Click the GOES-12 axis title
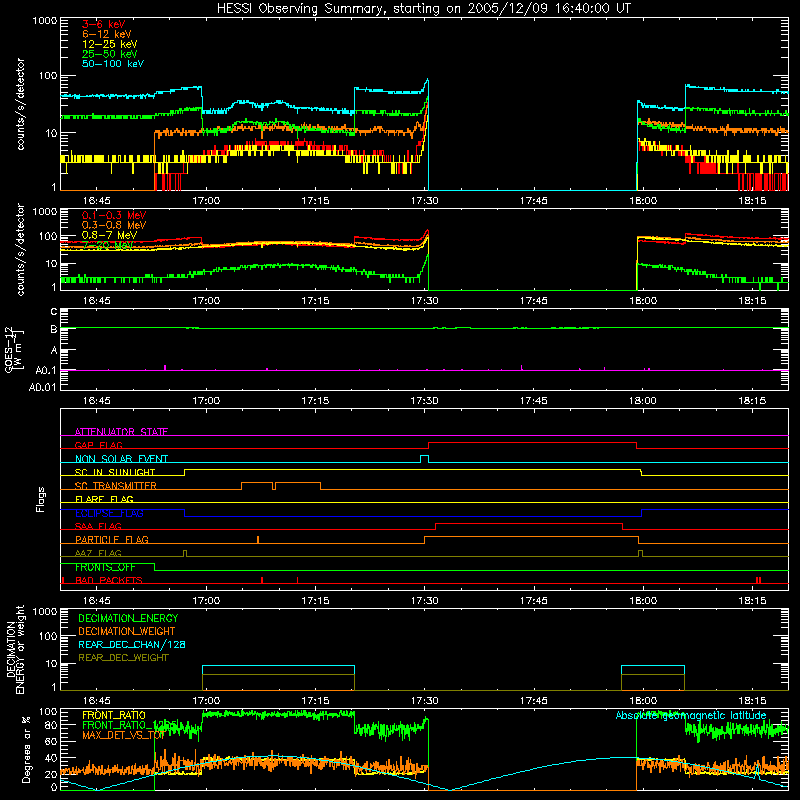 14,350
